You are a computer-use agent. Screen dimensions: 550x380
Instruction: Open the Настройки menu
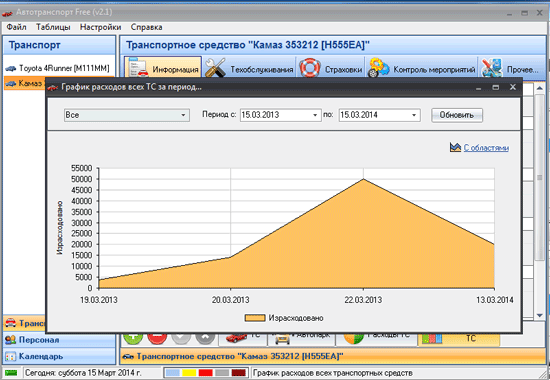[x=100, y=27]
